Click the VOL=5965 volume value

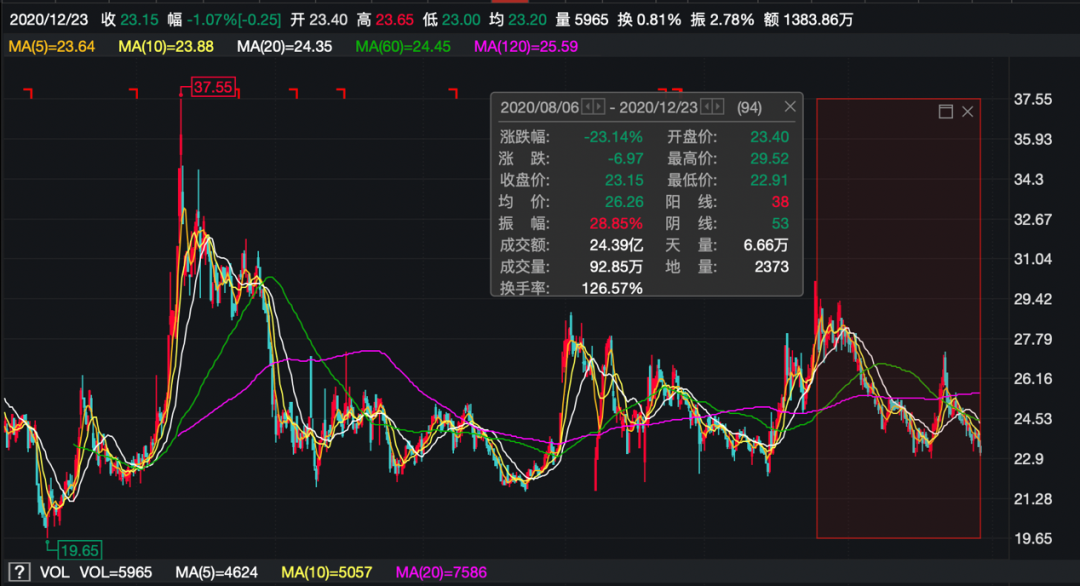116,572
